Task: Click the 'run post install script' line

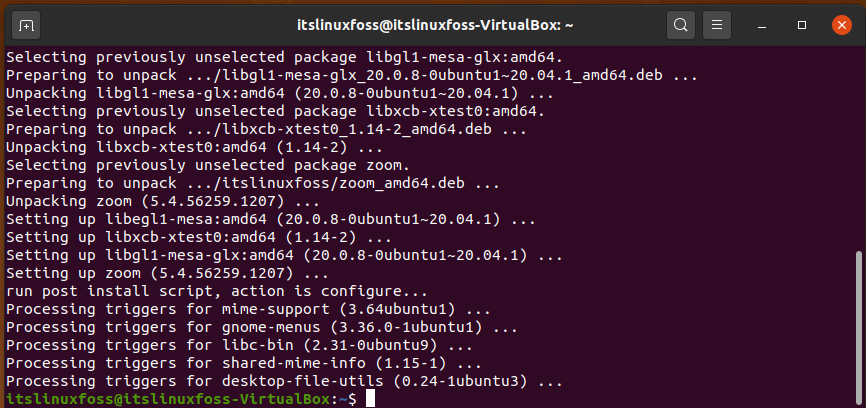Action: click(x=217, y=292)
